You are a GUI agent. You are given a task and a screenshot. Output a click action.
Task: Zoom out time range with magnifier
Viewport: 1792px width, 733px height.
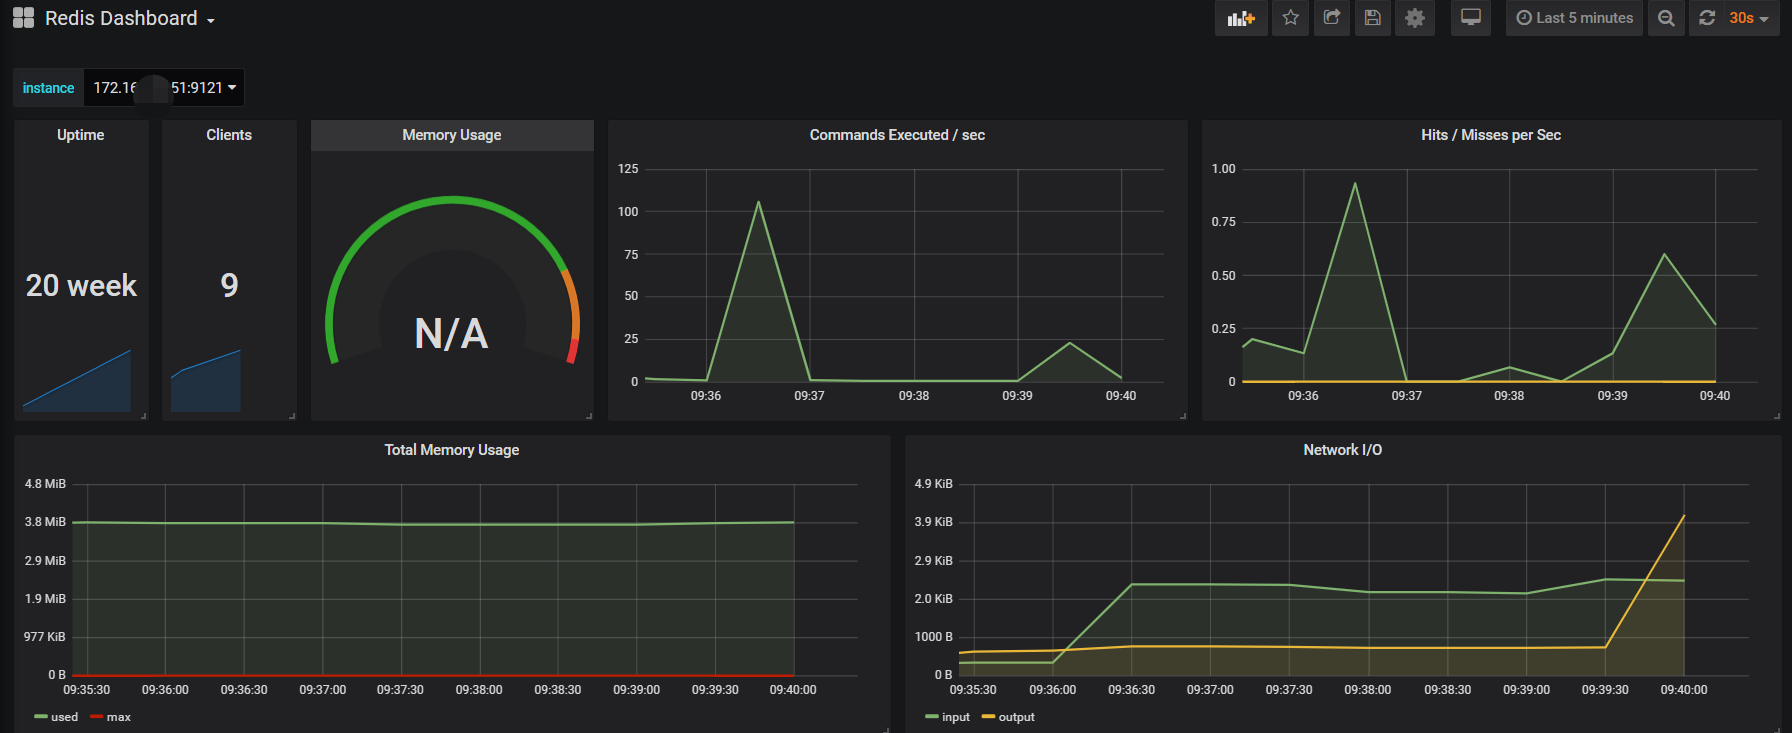pos(1666,18)
